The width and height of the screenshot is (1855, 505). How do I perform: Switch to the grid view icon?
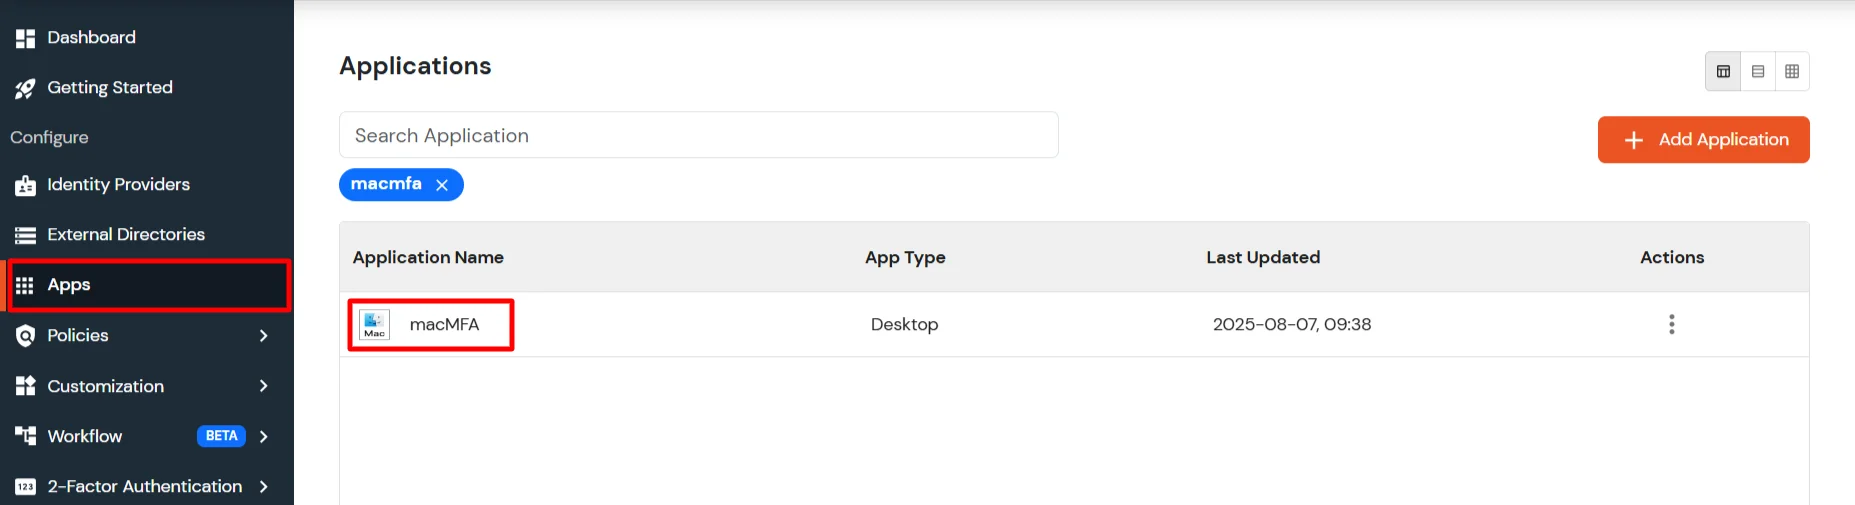pos(1792,72)
